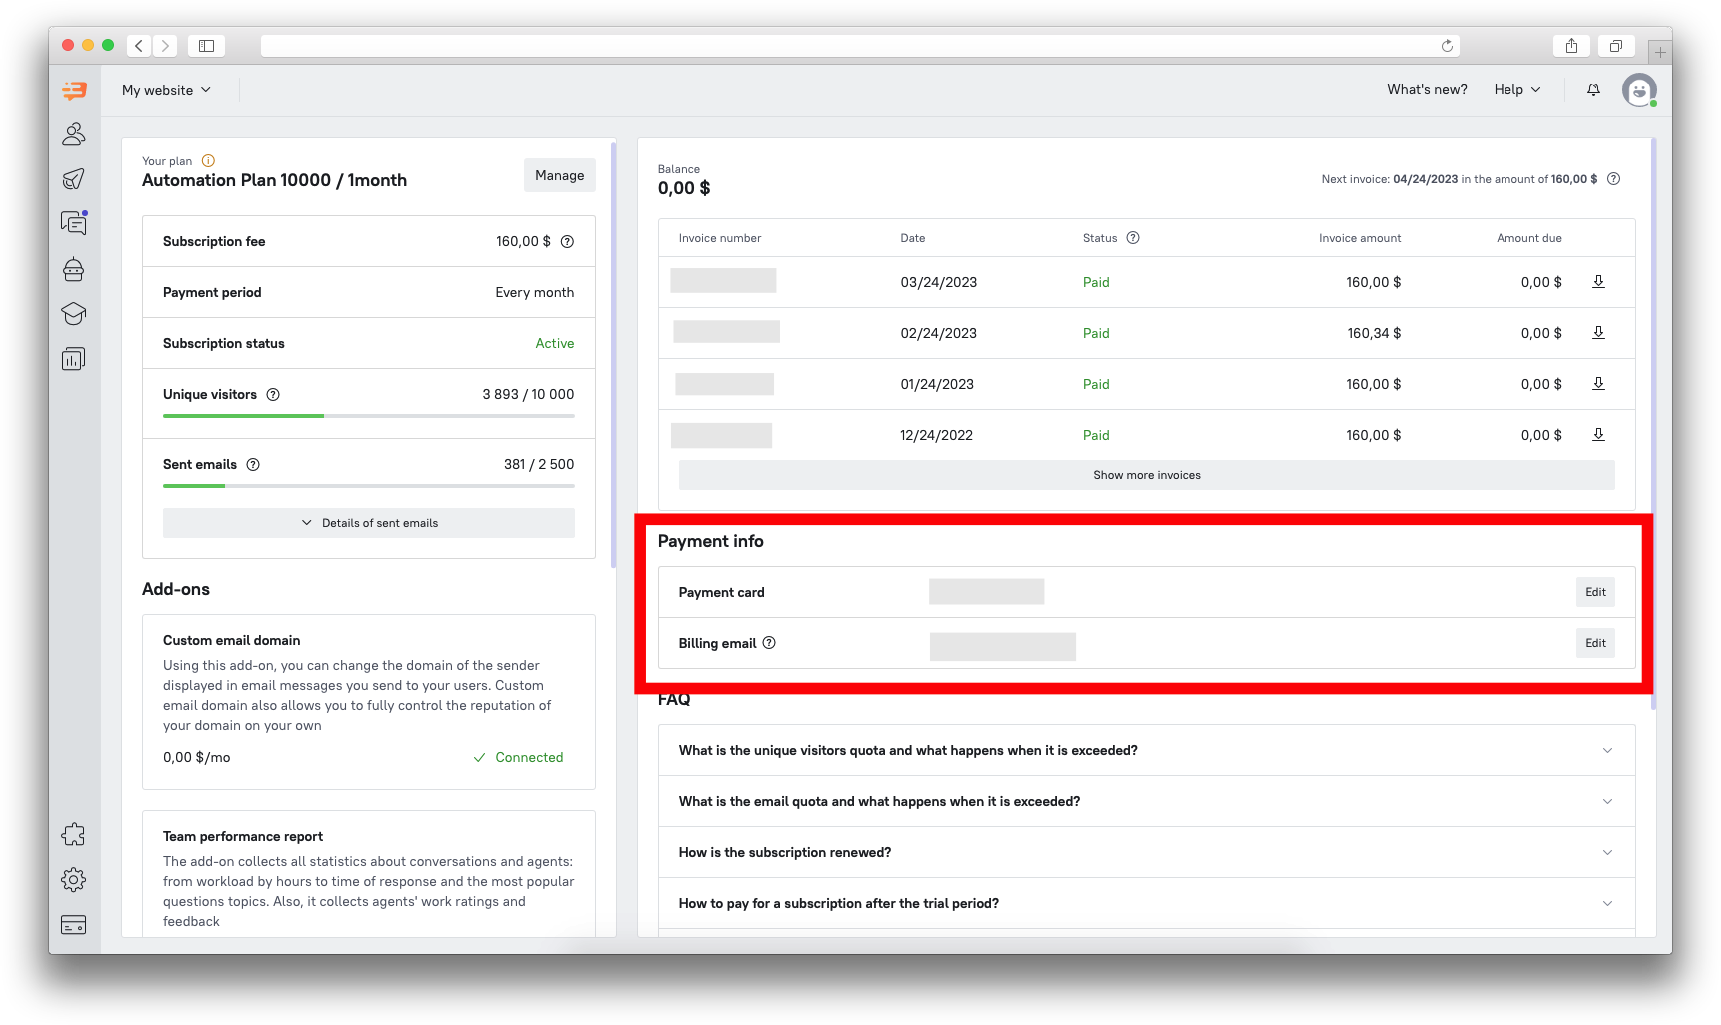Viewport: 1721px width, 1025px height.
Task: Open the billing card icon in sidebar
Action: click(x=74, y=925)
